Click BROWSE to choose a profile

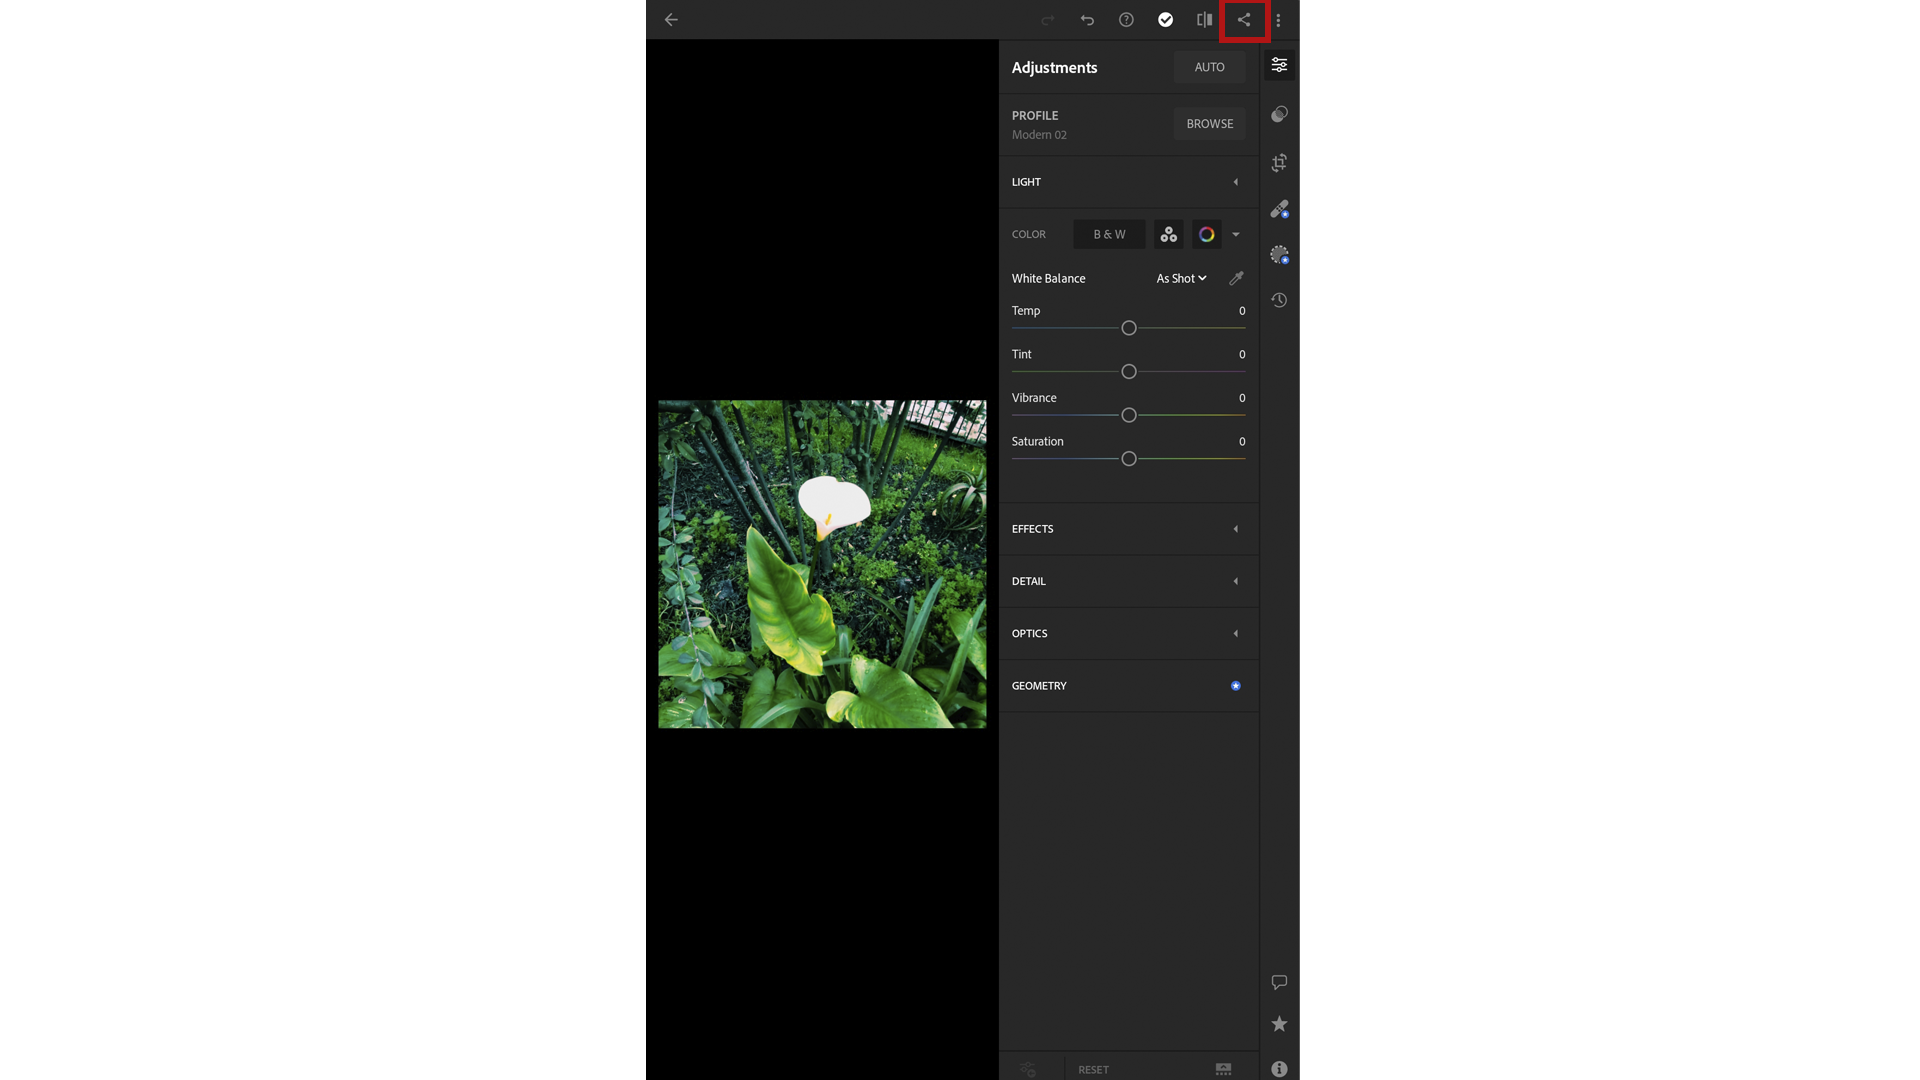click(1209, 124)
